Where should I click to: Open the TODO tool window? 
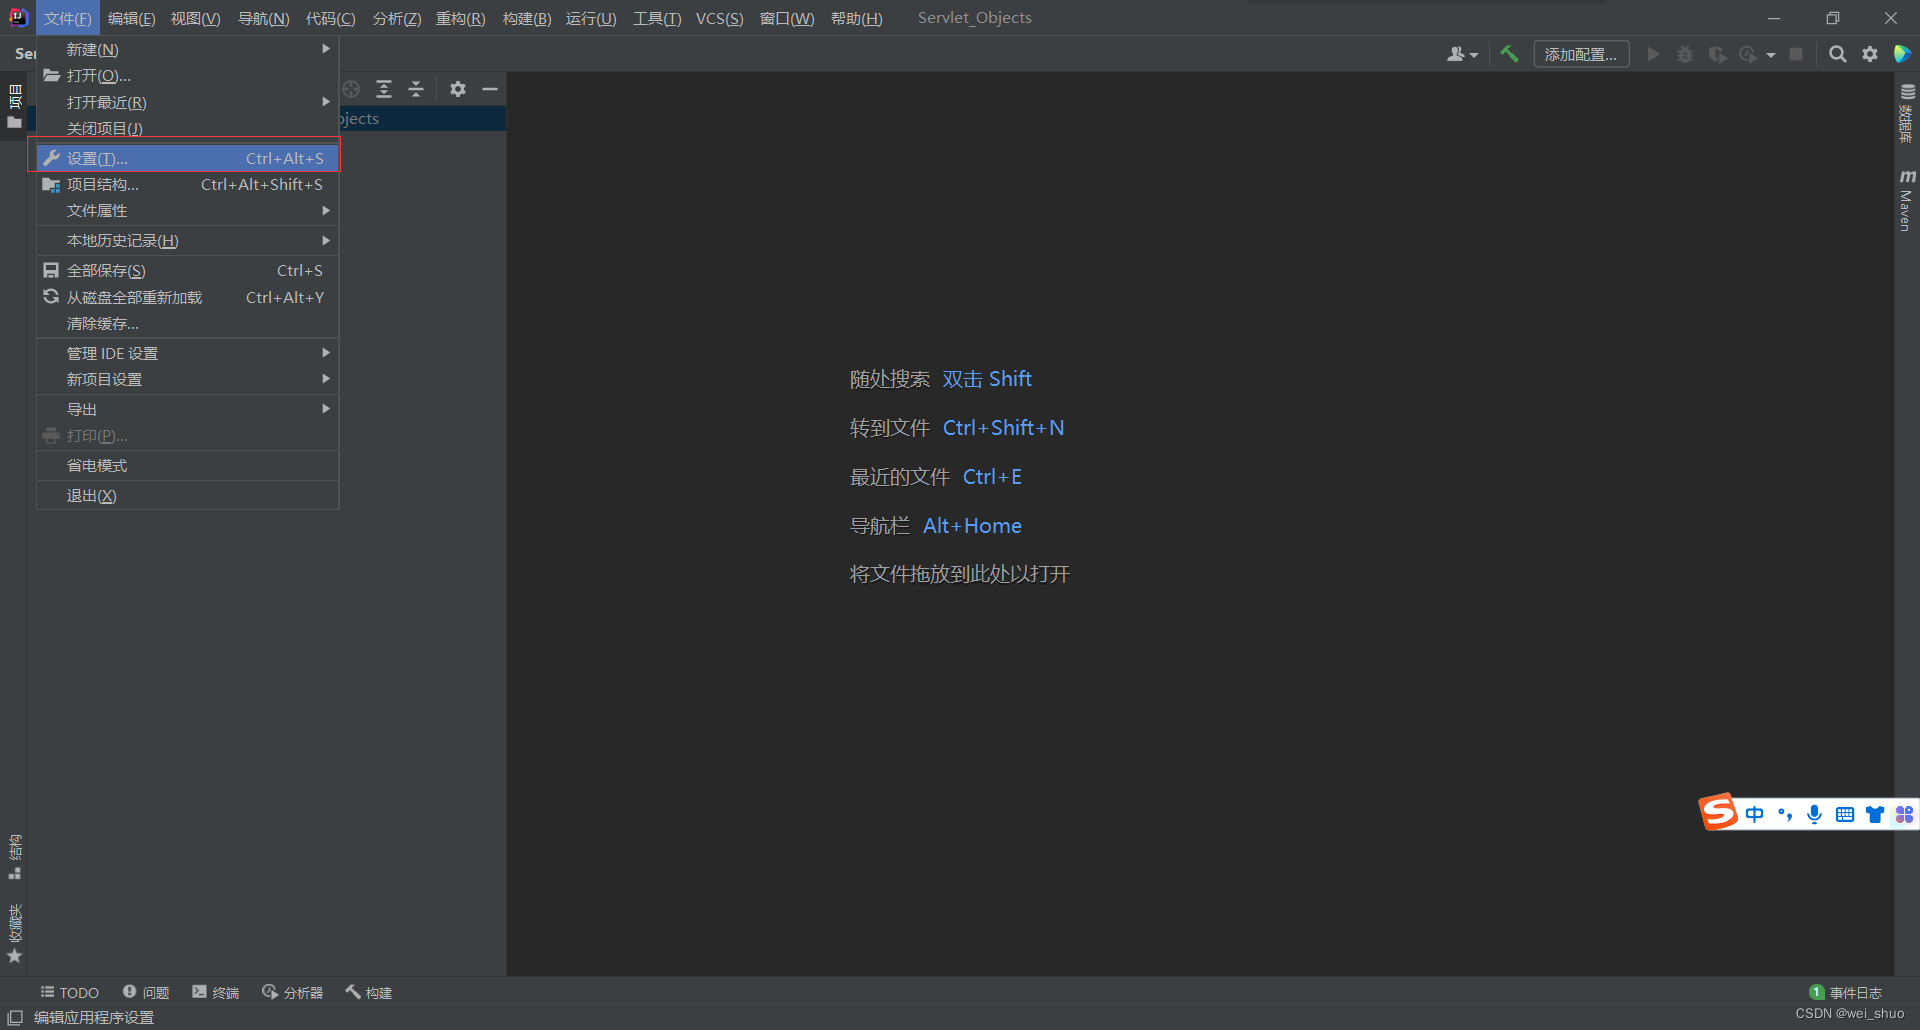(70, 992)
